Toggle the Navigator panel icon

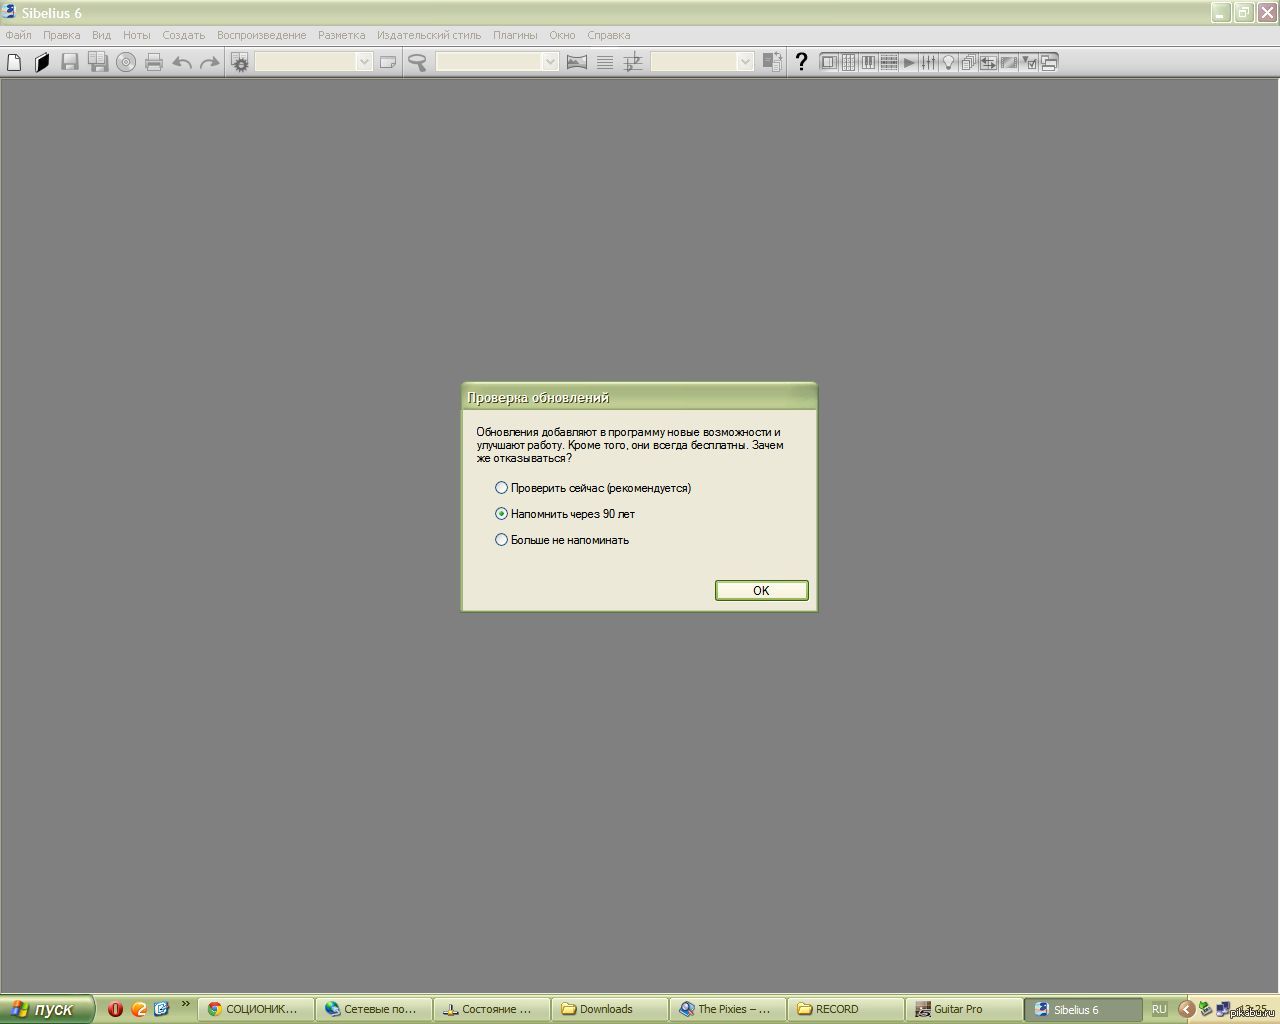829,62
